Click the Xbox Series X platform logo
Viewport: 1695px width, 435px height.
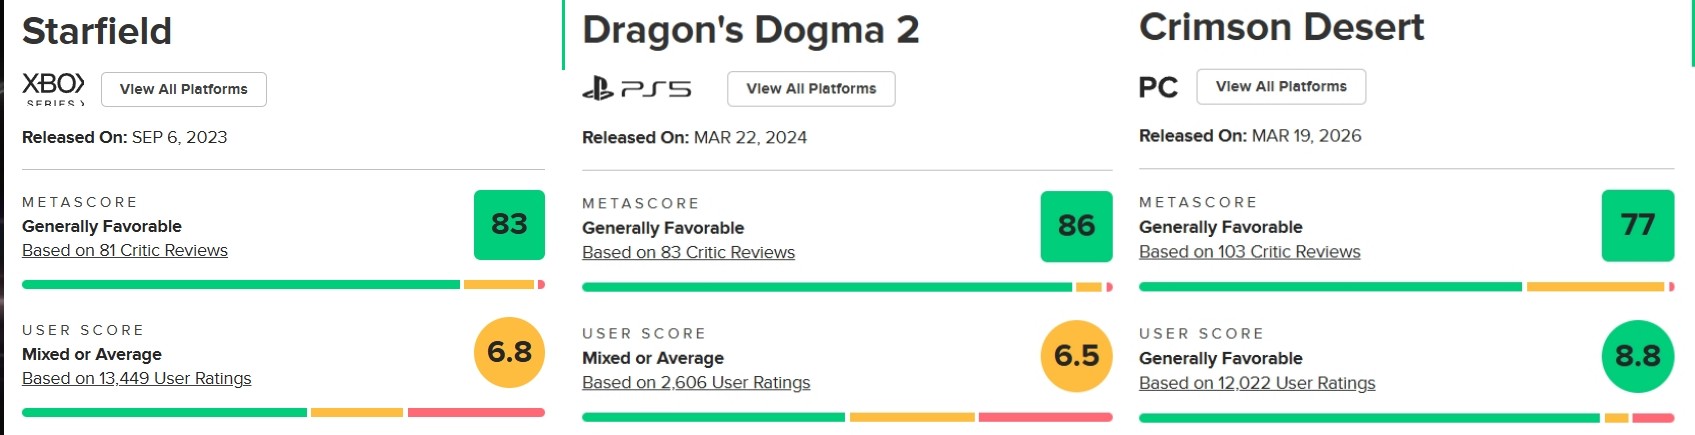coord(53,88)
